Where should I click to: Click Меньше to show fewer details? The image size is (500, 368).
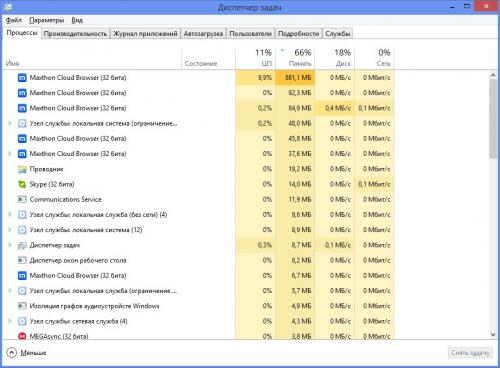[33, 353]
